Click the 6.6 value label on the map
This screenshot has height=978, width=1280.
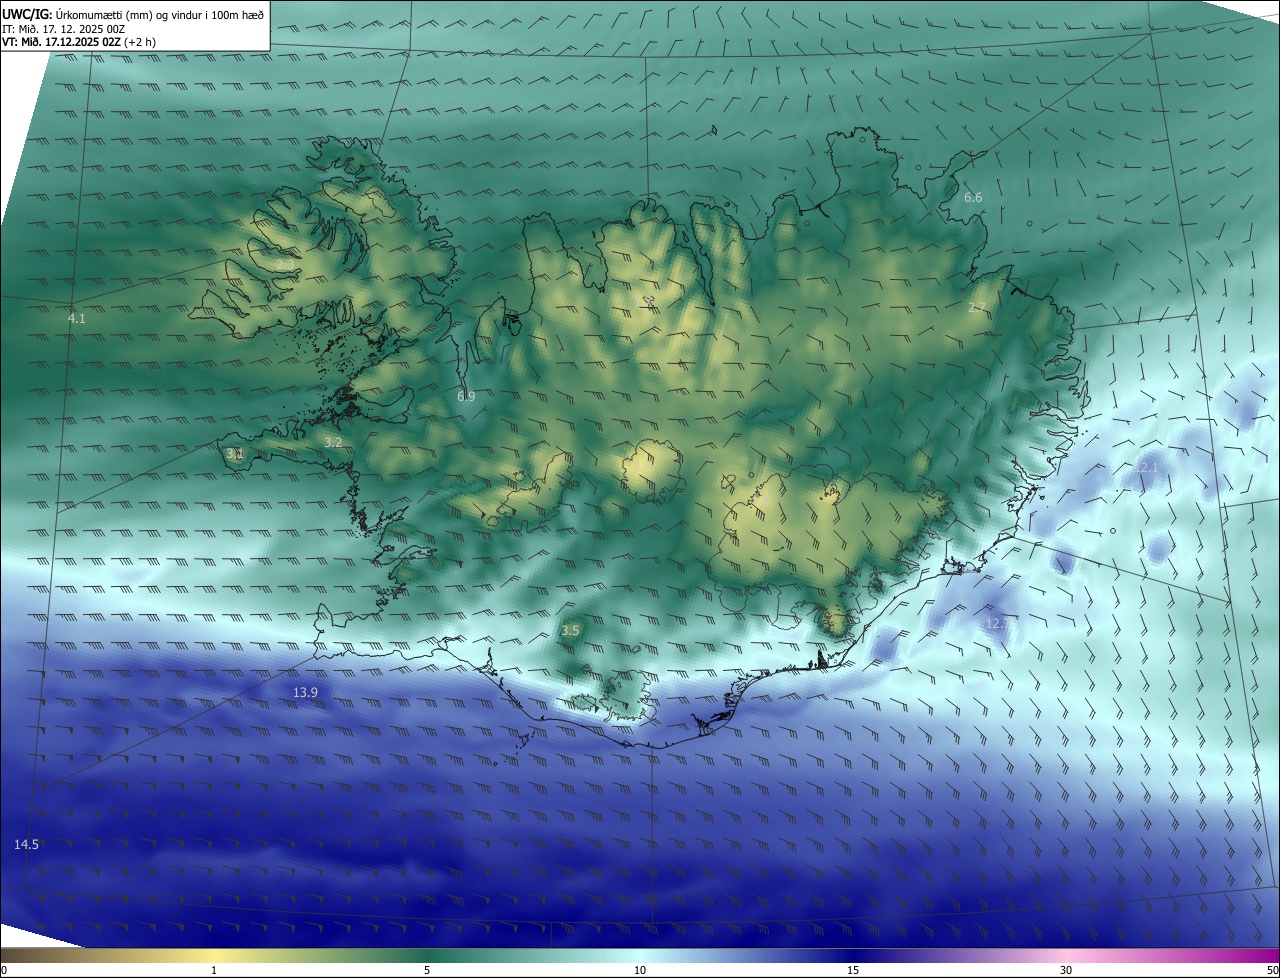coord(973,198)
